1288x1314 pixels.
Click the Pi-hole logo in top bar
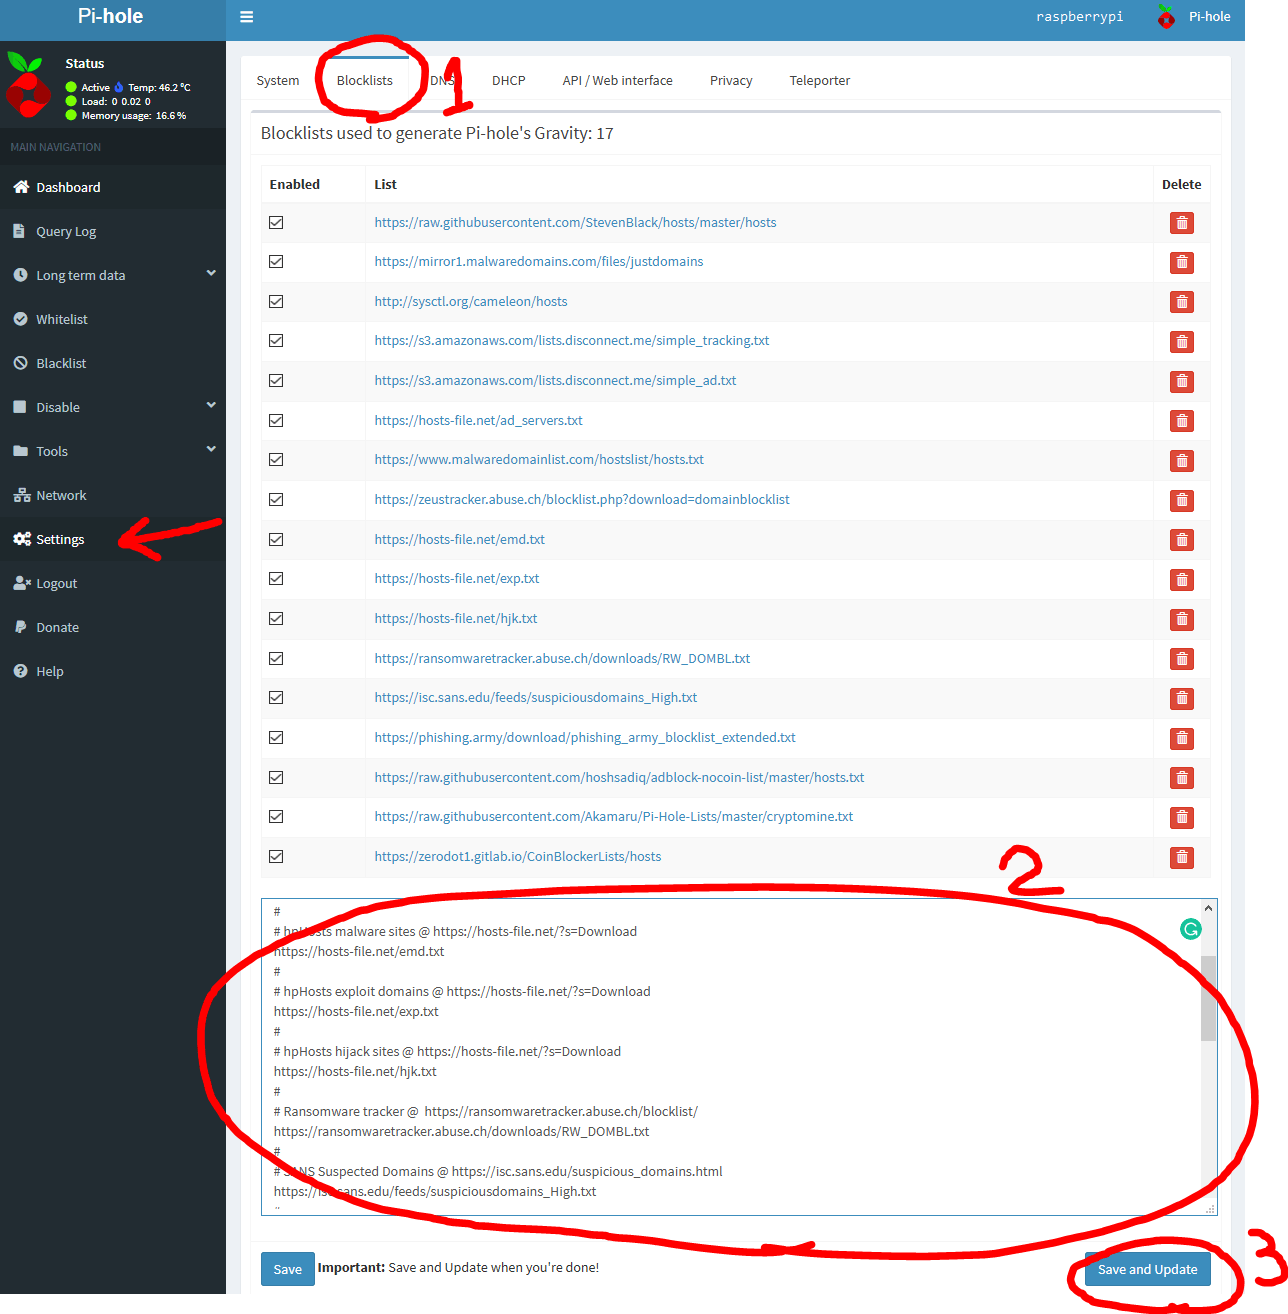coord(1166,17)
